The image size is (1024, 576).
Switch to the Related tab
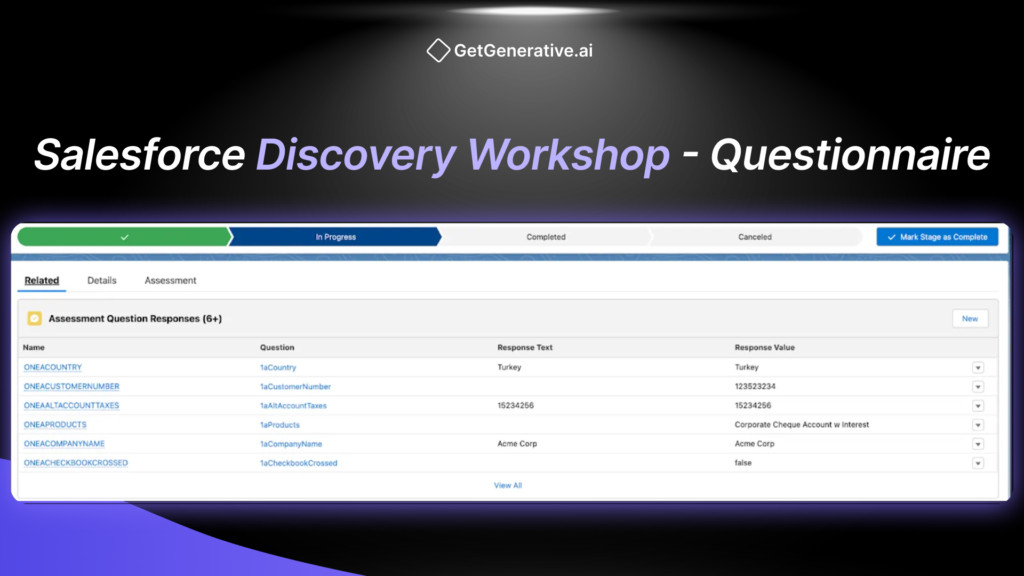[x=42, y=280]
